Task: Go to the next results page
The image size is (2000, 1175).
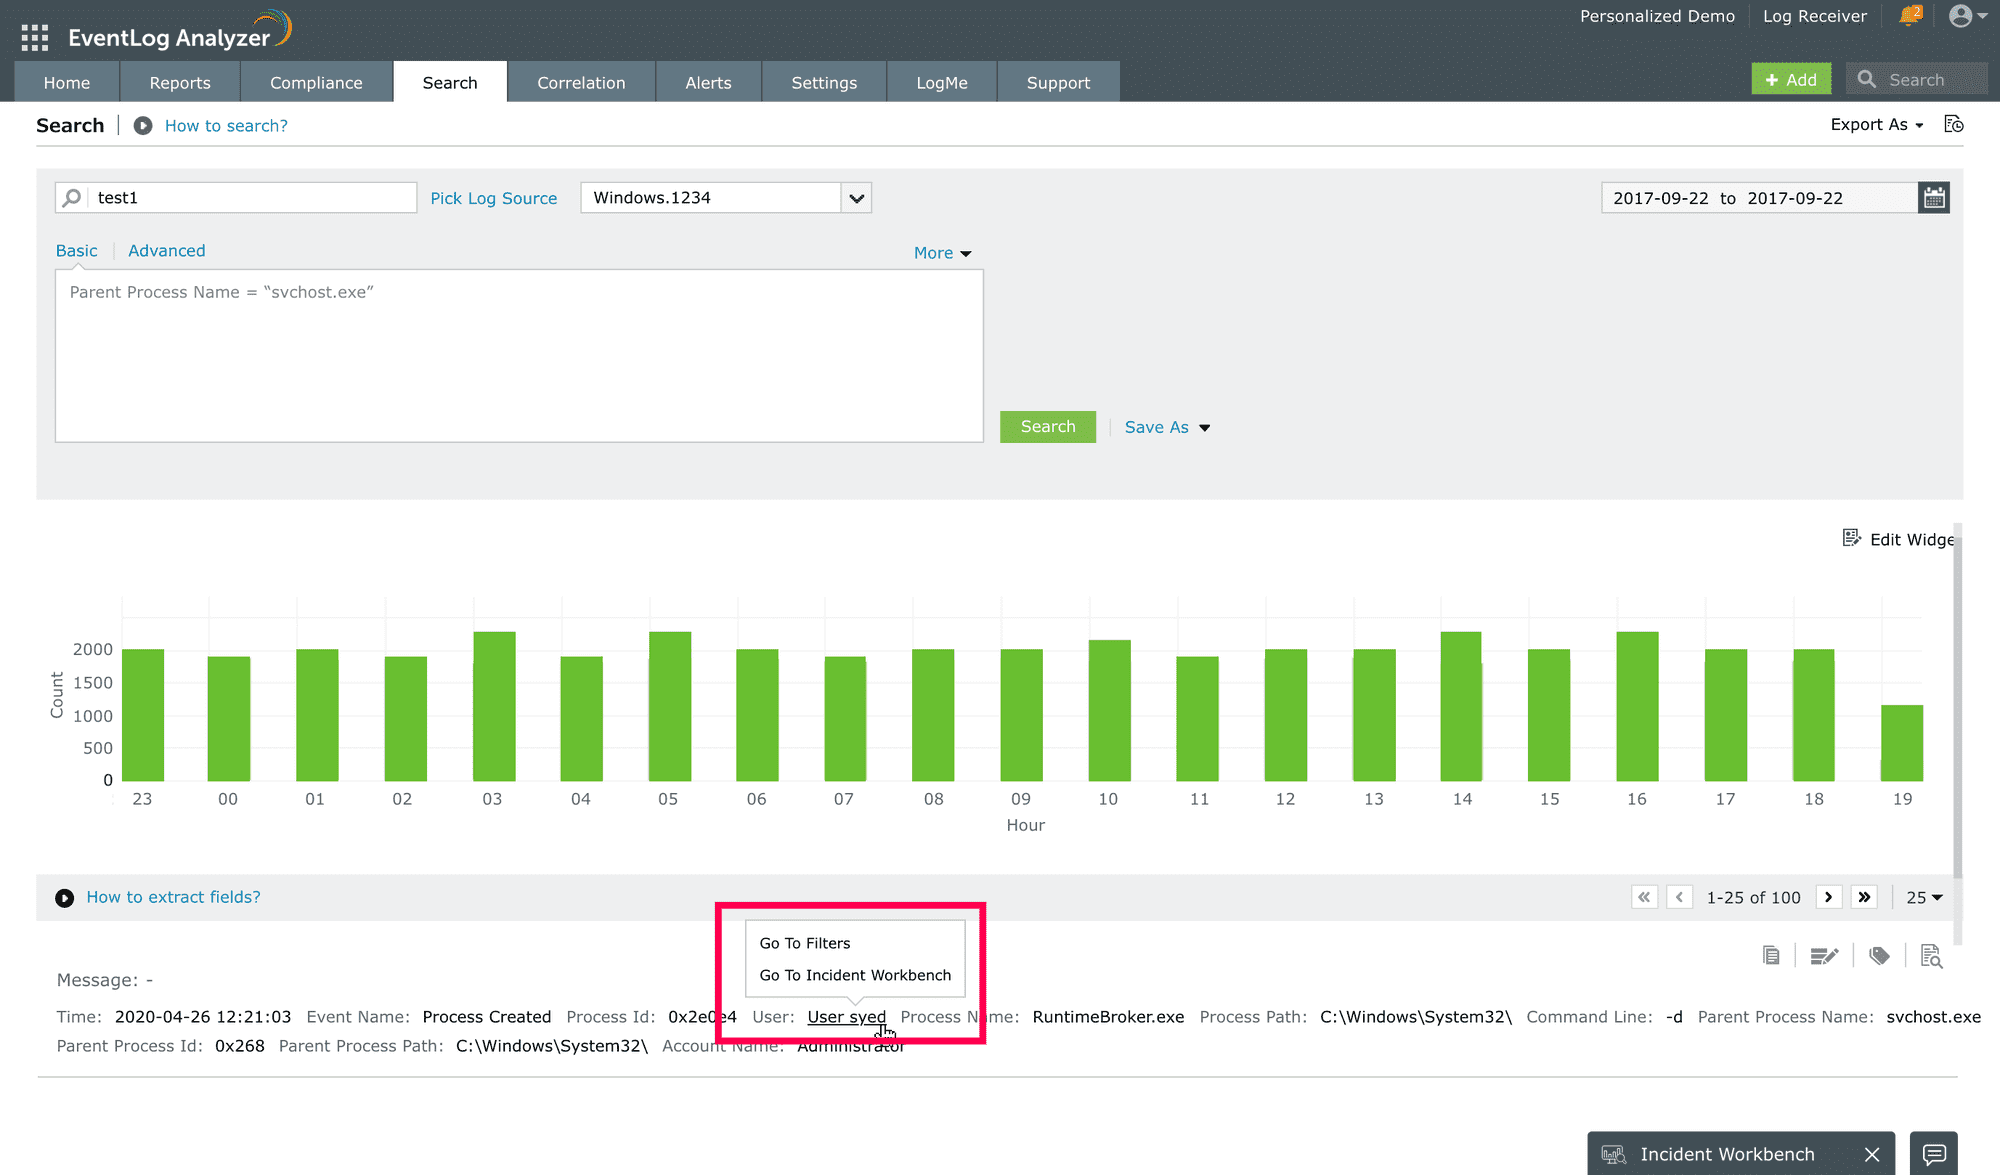Action: [x=1828, y=897]
